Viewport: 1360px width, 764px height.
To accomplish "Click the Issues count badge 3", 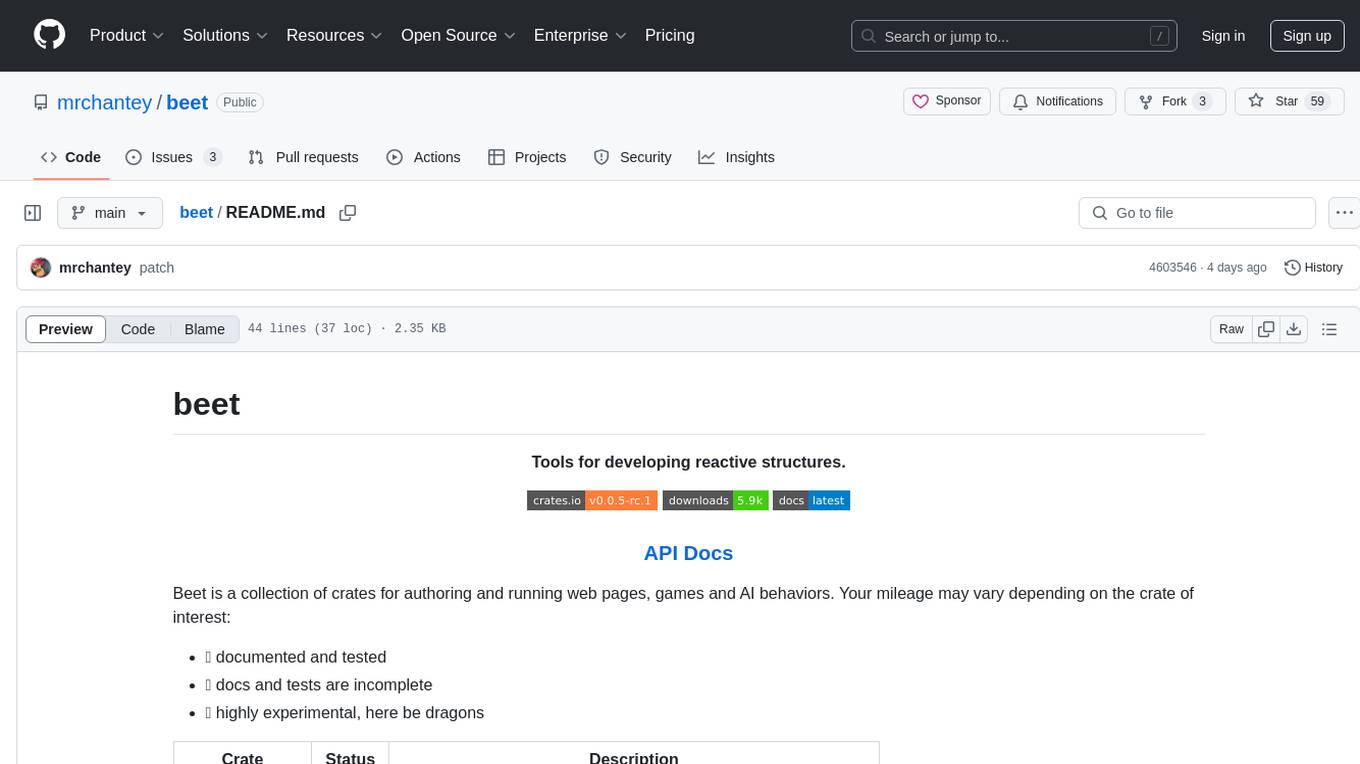I will tap(212, 157).
